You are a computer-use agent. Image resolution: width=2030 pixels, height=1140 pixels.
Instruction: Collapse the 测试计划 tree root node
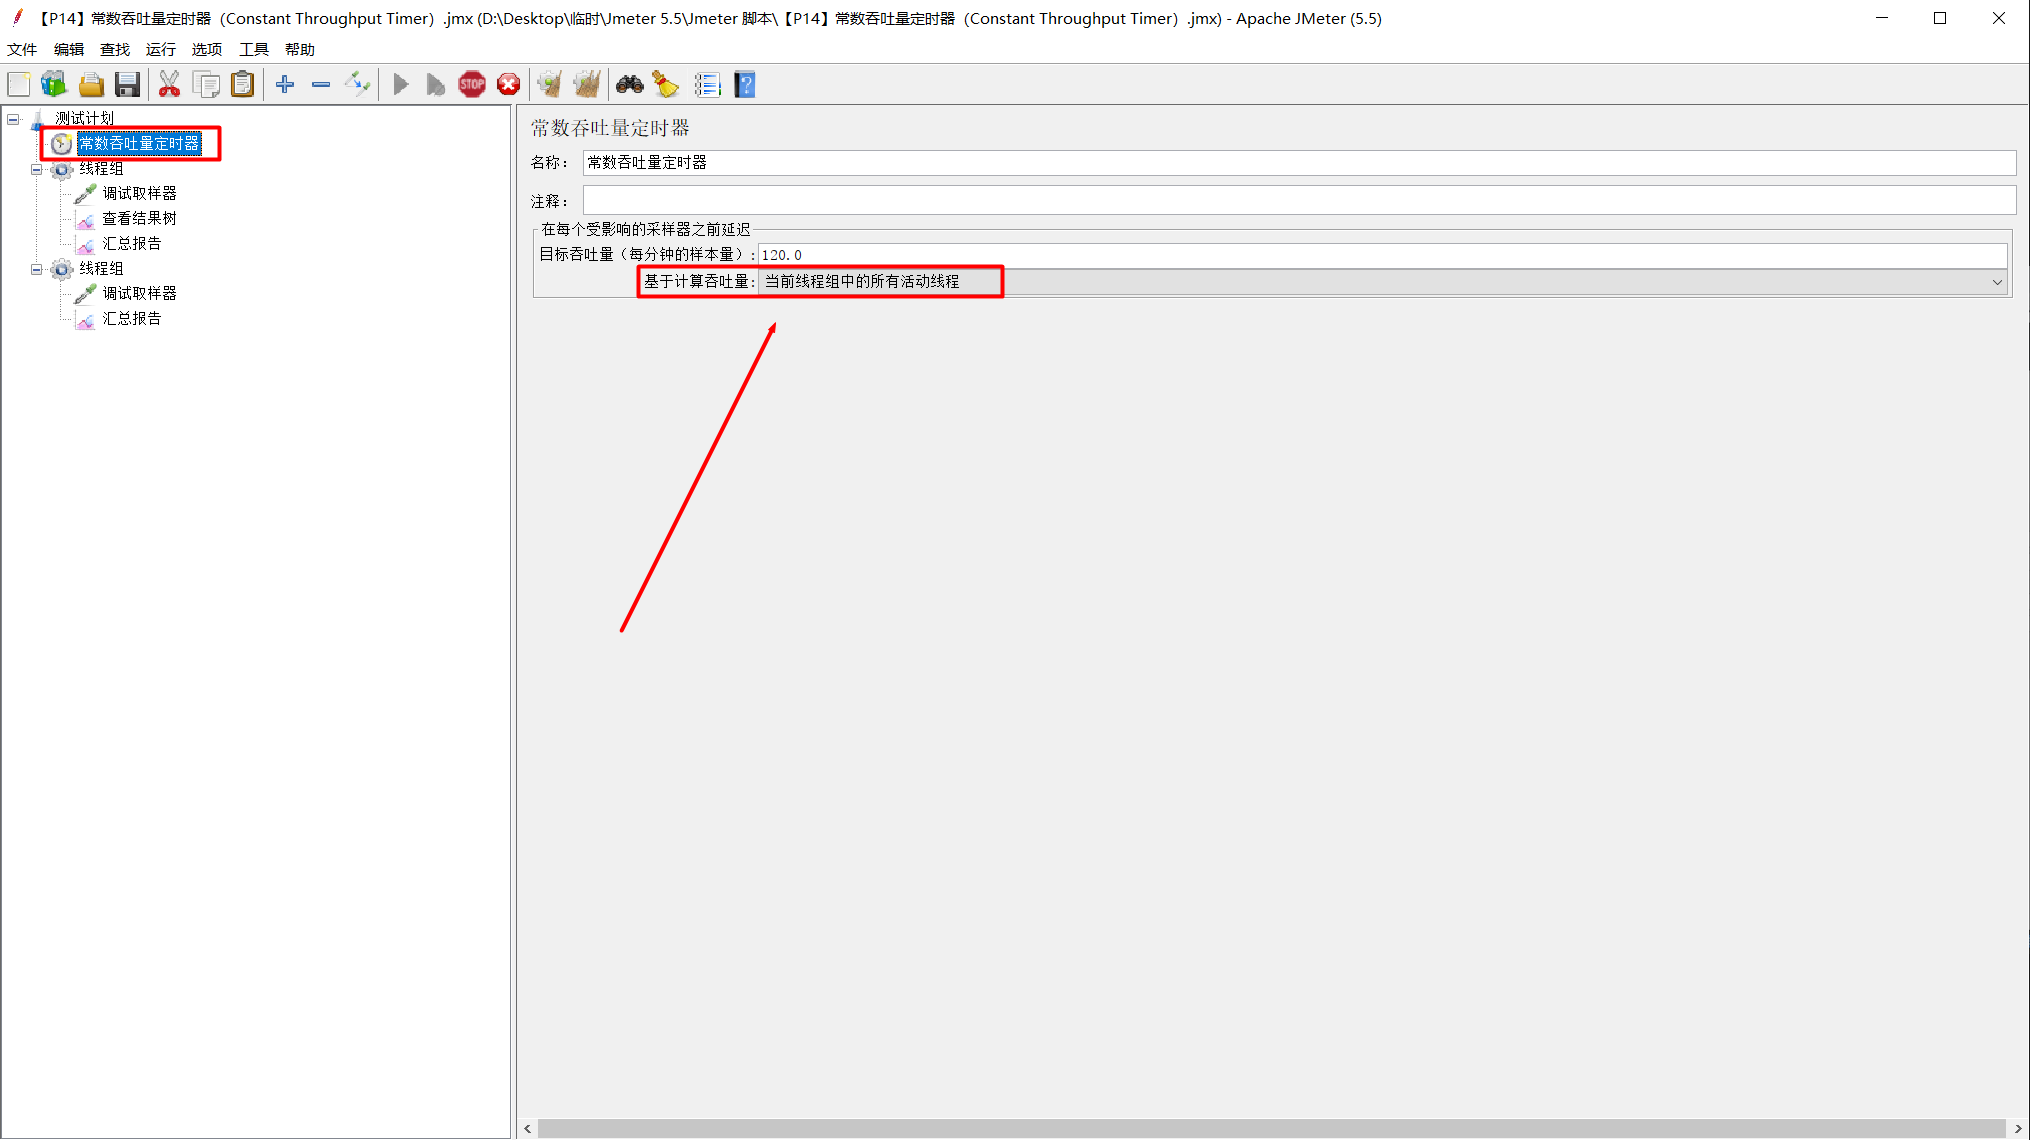point(14,119)
